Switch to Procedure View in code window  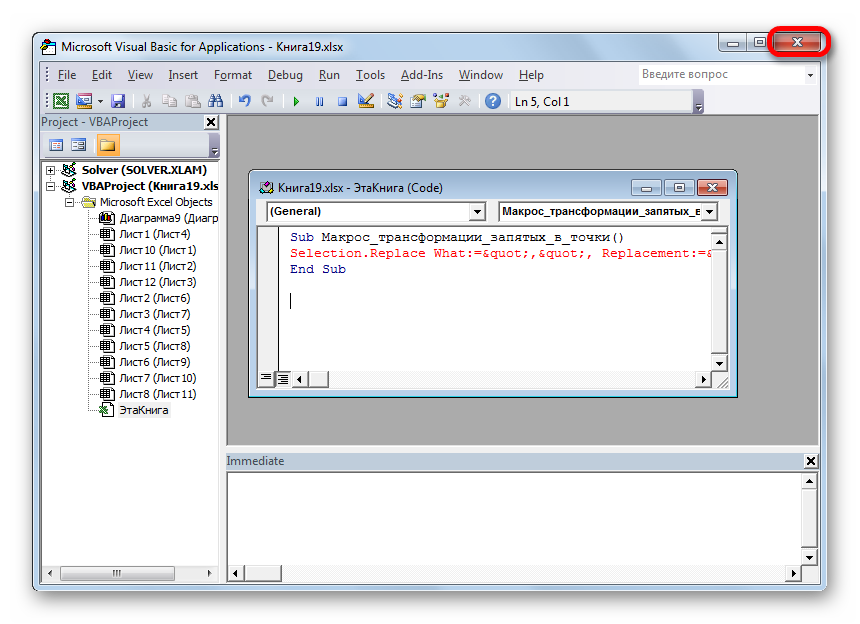(x=266, y=379)
